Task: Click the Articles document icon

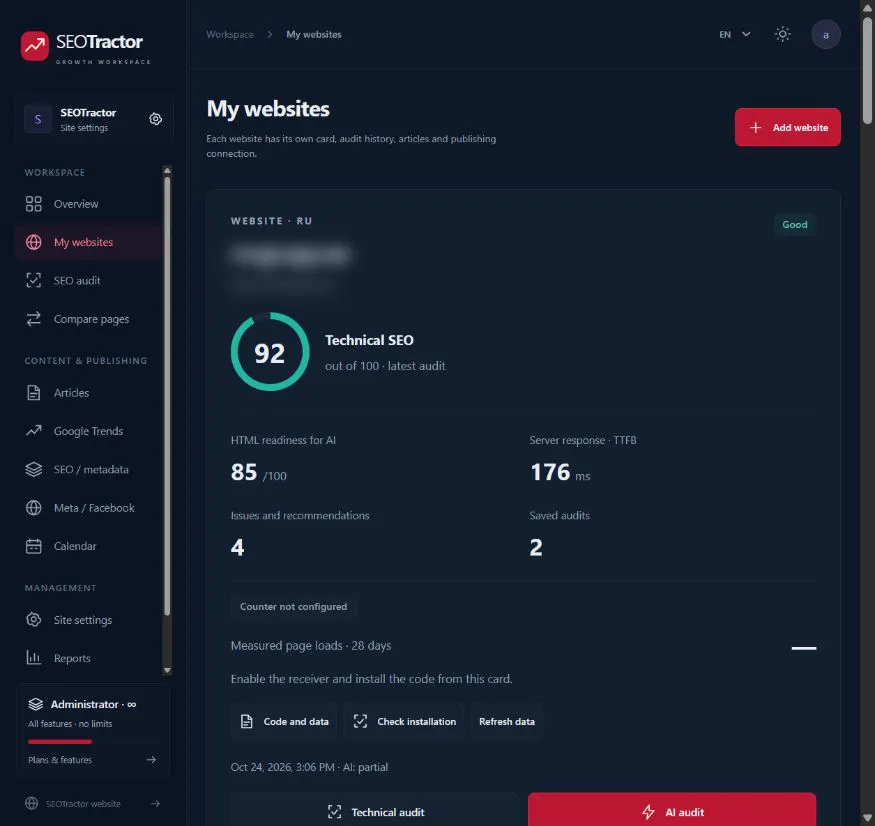Action: (x=33, y=393)
